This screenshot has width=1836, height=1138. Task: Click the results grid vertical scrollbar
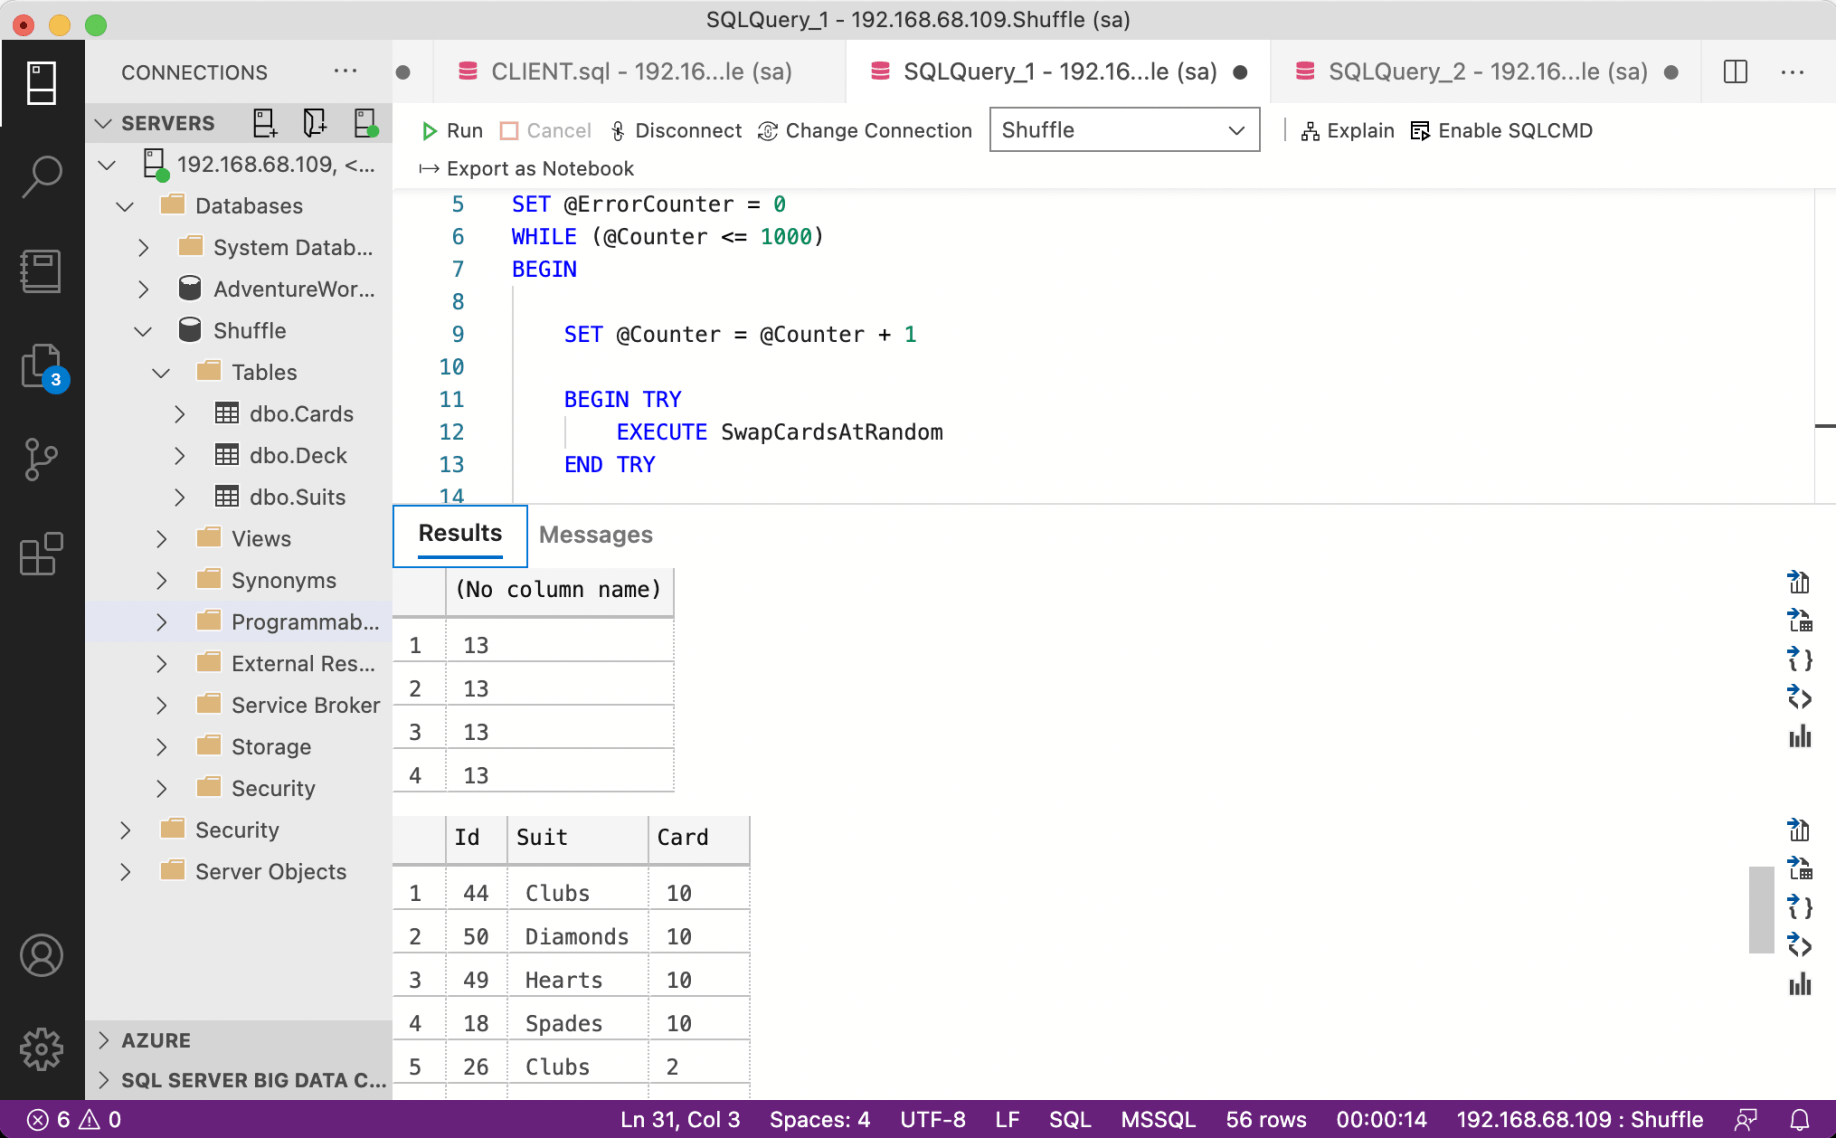[x=1760, y=910]
